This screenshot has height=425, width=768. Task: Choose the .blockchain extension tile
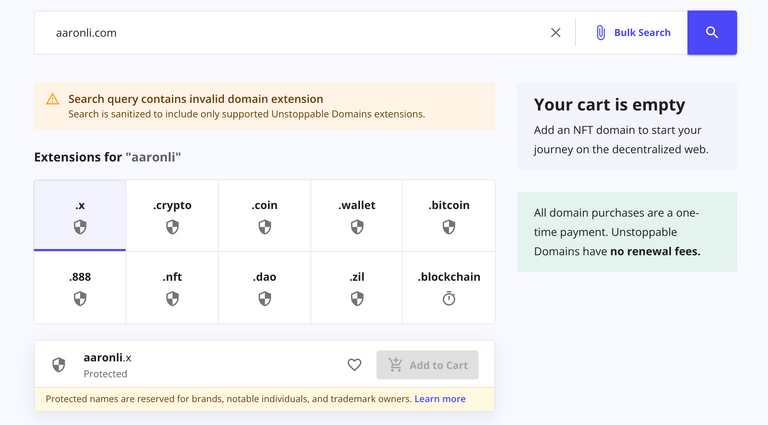449,287
